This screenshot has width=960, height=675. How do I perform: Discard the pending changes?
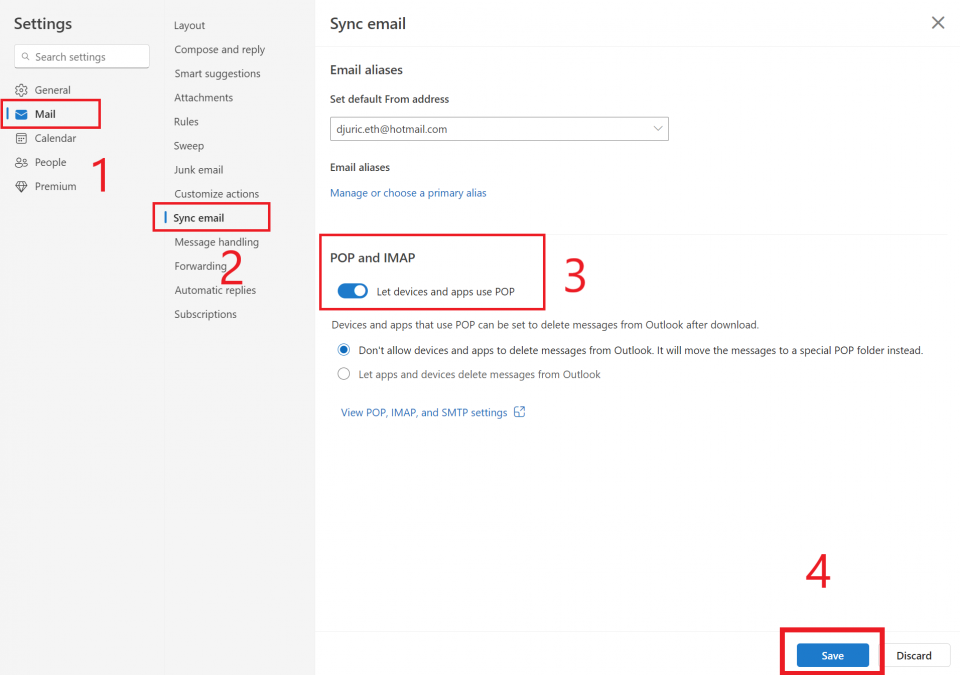tap(915, 655)
